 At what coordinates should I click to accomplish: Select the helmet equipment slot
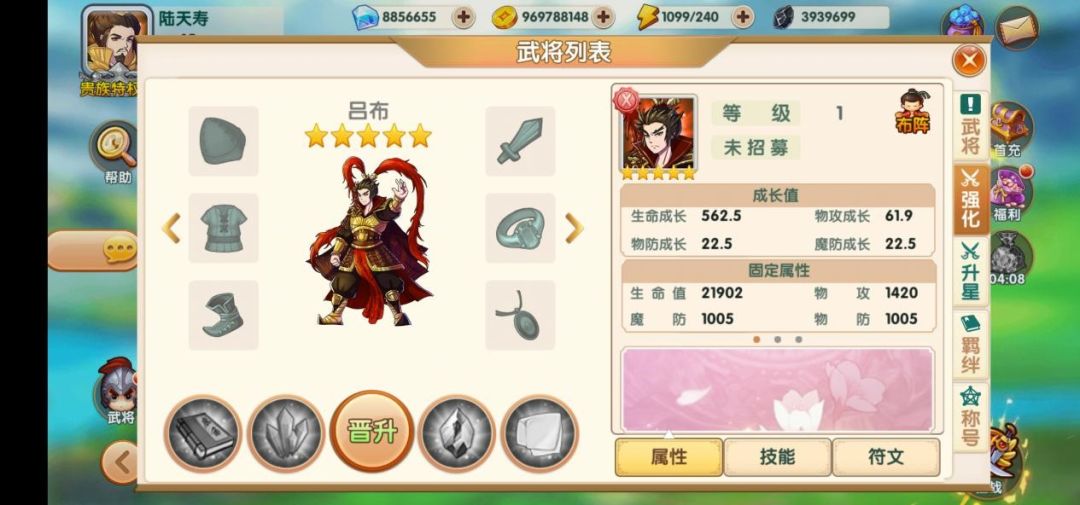(223, 141)
